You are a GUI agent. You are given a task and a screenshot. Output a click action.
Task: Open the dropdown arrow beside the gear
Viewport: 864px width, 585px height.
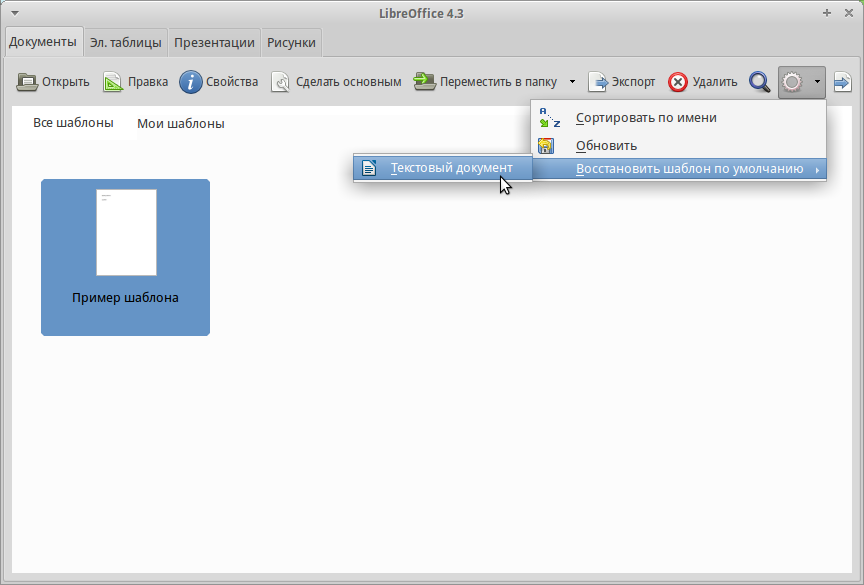coord(817,82)
